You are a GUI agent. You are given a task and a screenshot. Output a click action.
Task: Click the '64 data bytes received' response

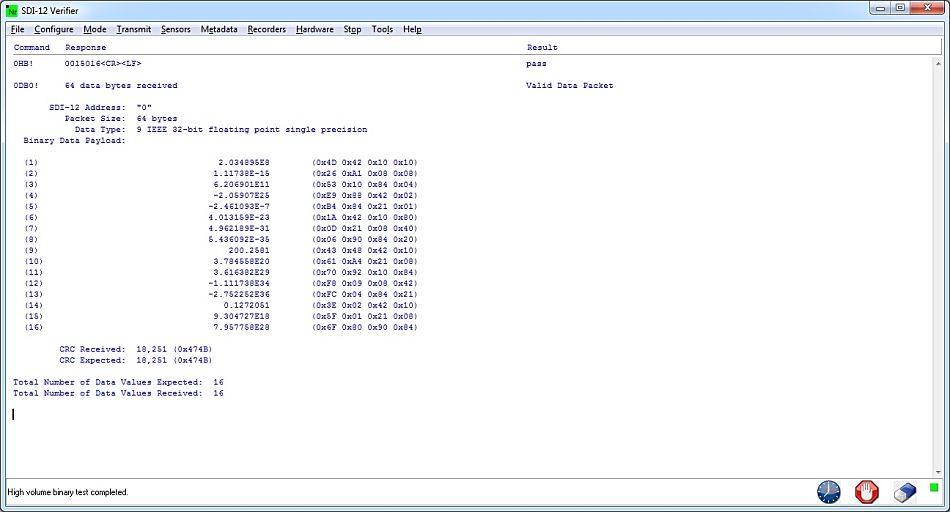coord(121,85)
